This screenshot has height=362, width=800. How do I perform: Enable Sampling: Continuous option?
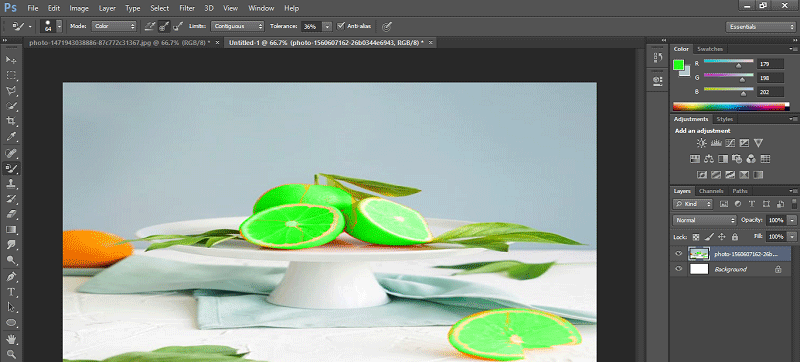tap(149, 26)
